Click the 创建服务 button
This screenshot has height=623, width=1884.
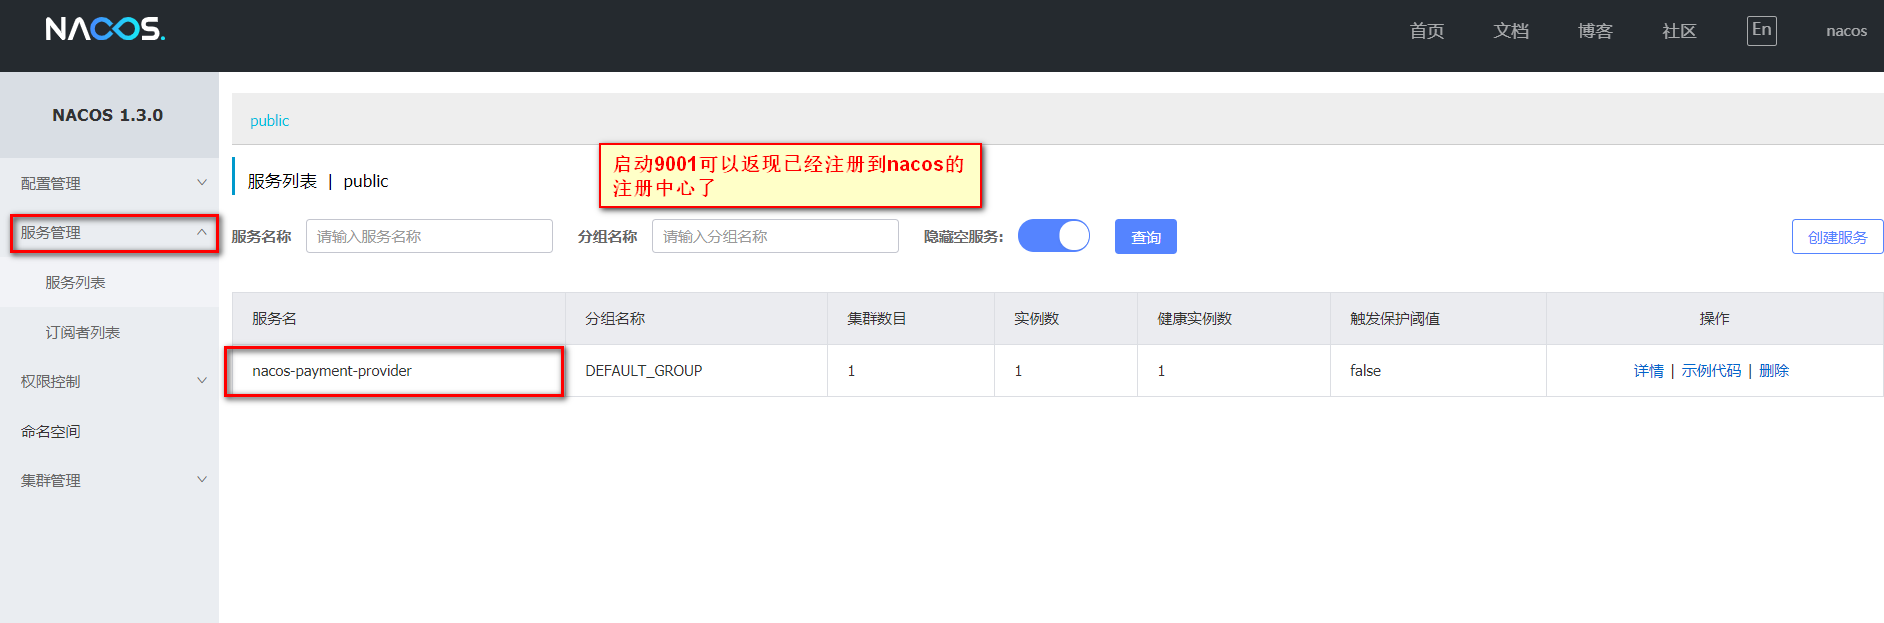click(x=1837, y=237)
